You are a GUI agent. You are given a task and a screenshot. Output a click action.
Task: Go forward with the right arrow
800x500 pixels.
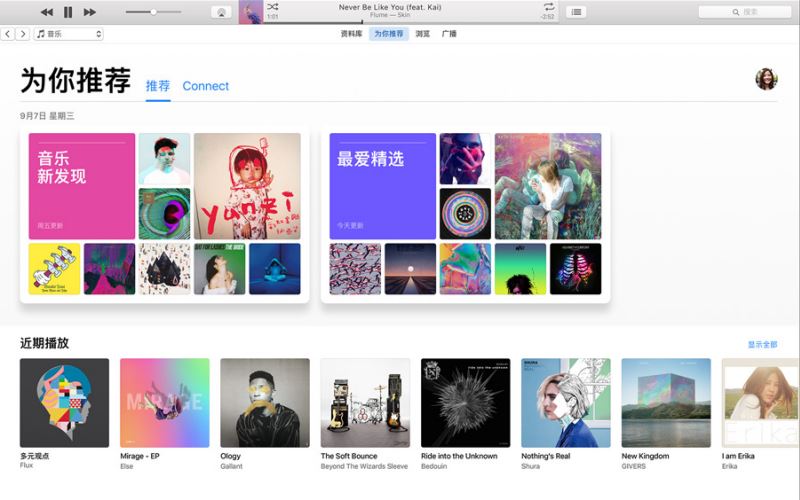coord(22,34)
